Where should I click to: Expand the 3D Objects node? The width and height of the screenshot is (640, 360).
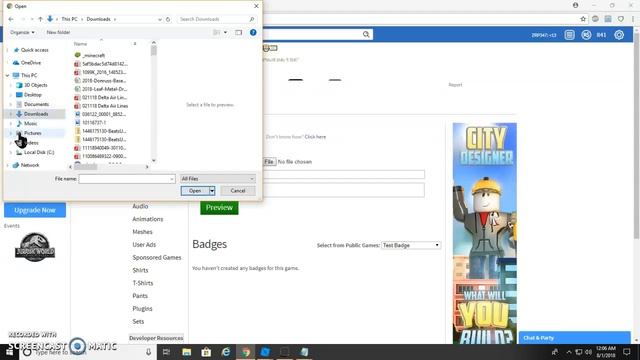(11, 85)
